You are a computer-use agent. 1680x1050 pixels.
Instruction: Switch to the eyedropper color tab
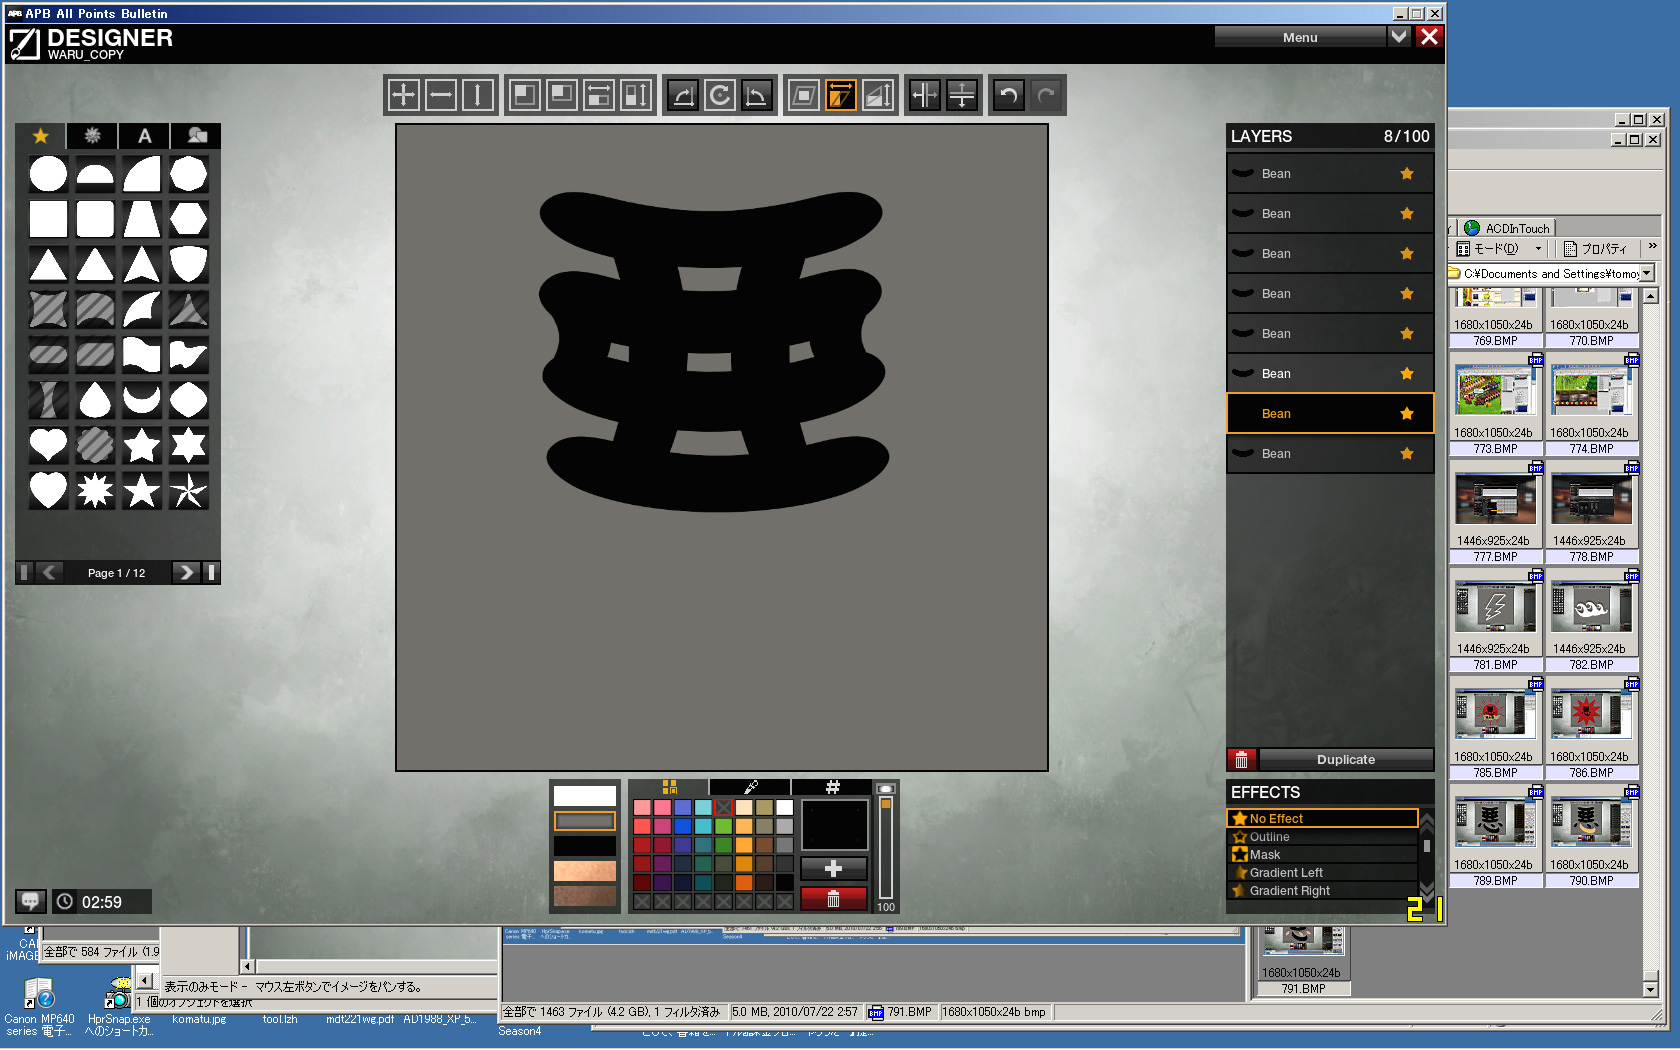(x=750, y=787)
